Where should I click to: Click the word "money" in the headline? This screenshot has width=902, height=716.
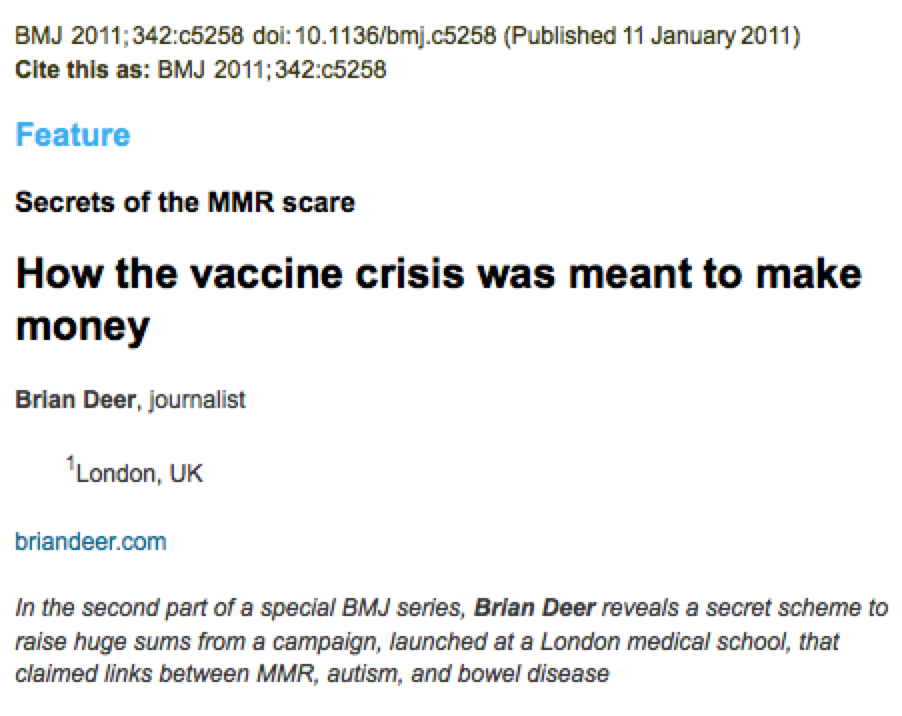point(83,325)
